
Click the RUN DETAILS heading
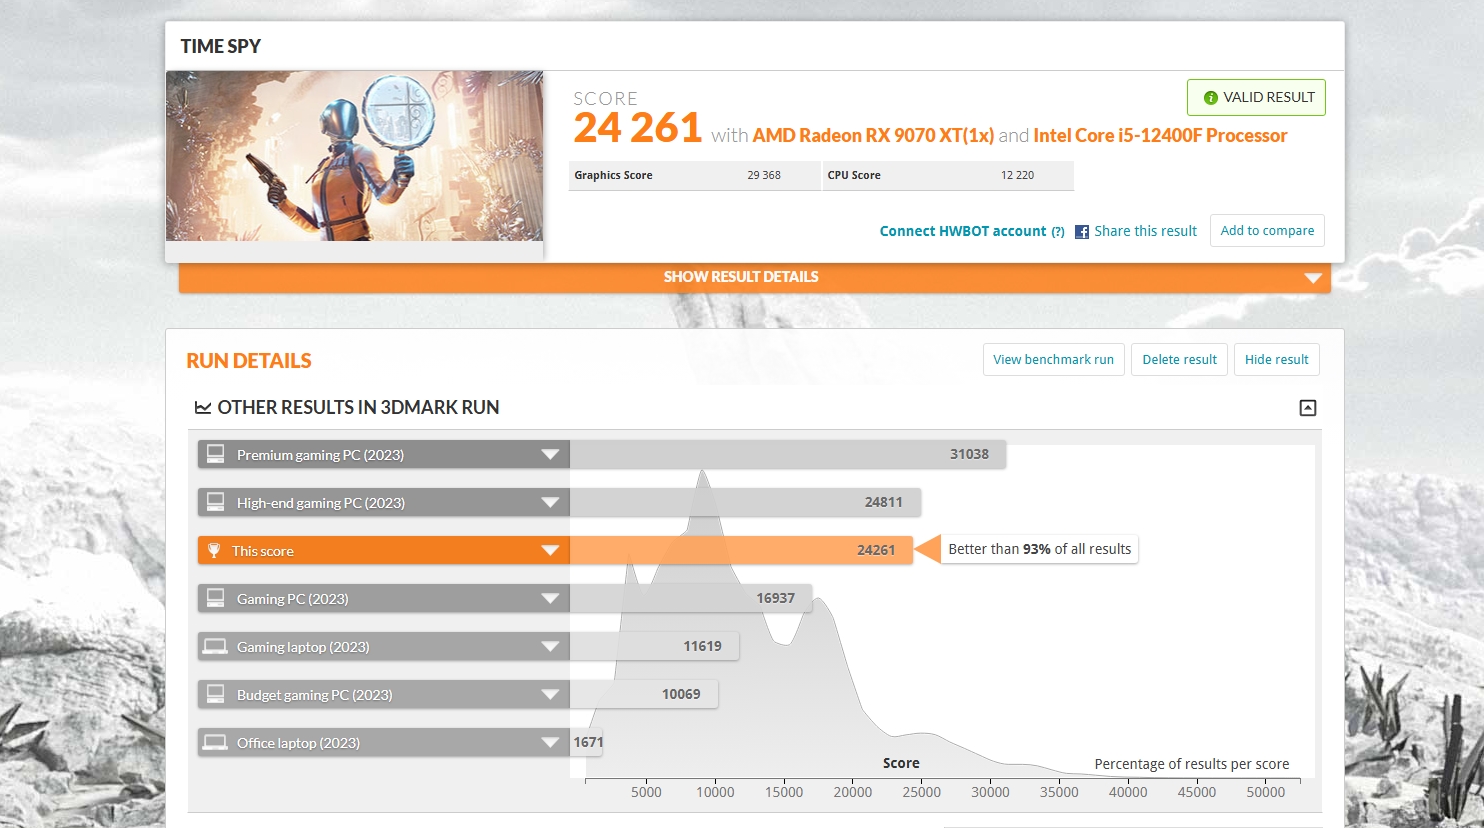click(249, 361)
